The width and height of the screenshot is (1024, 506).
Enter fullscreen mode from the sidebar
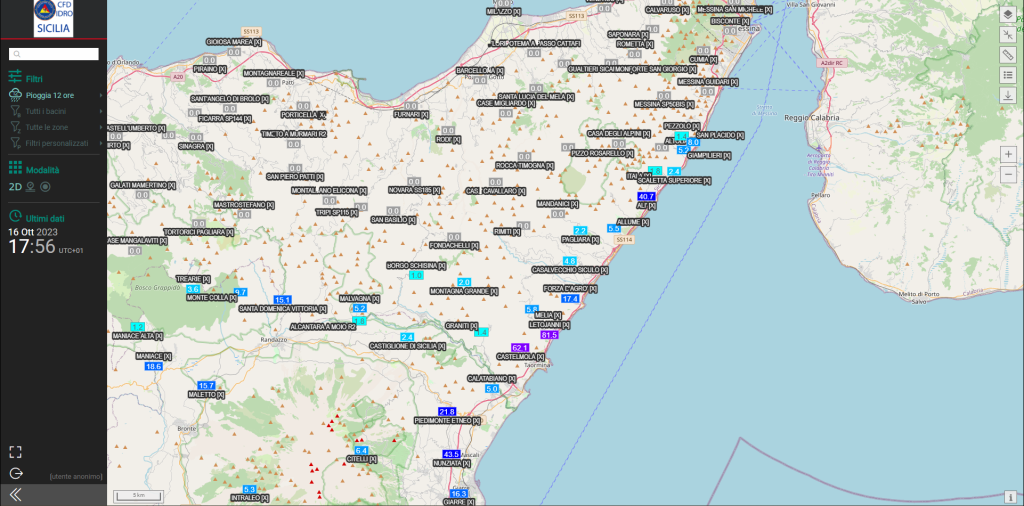coord(15,452)
